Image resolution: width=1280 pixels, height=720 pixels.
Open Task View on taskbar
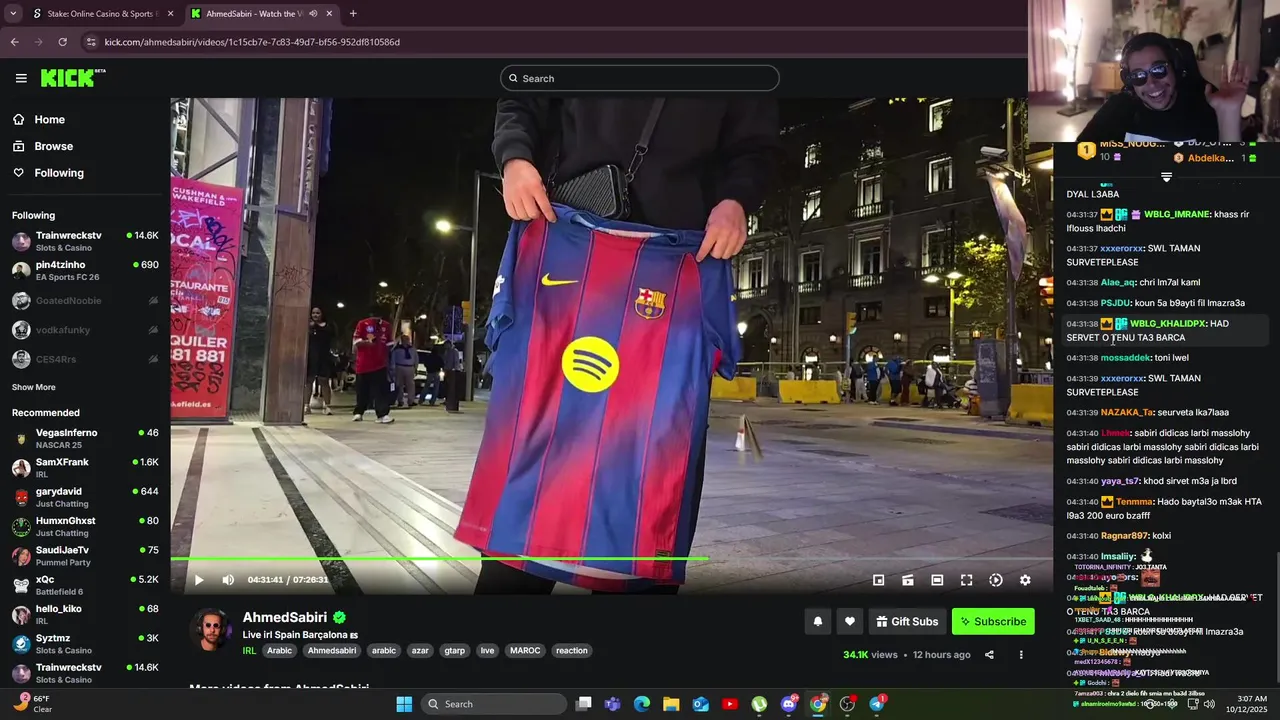pos(584,704)
